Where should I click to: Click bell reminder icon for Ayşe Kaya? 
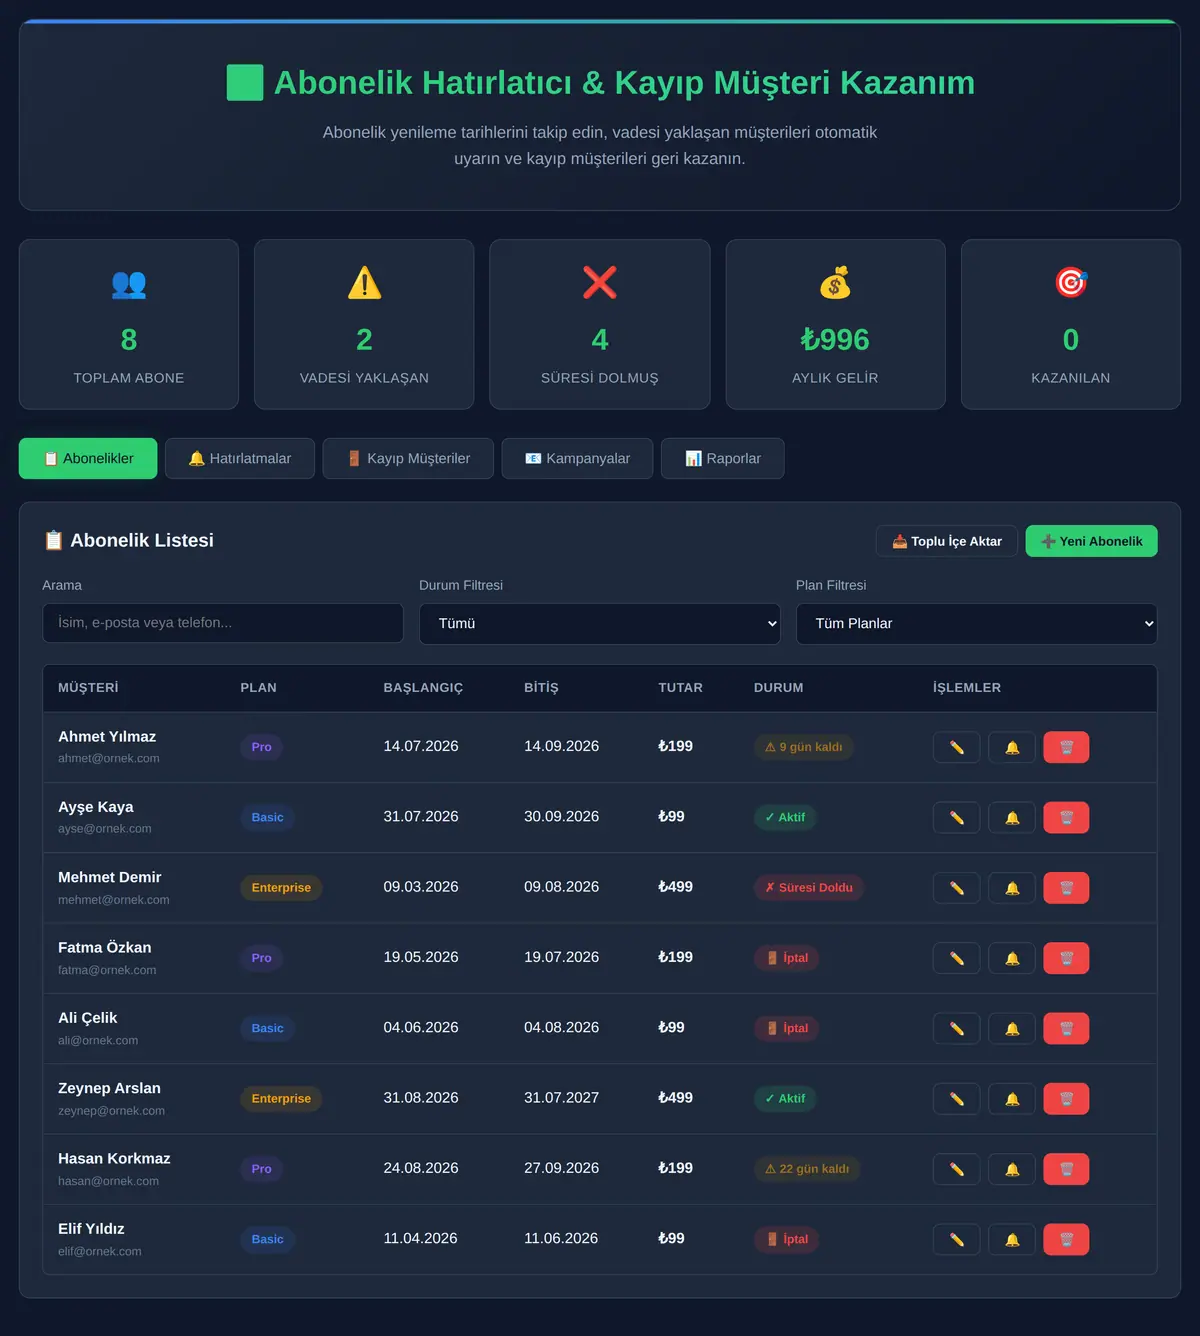[x=1012, y=818]
